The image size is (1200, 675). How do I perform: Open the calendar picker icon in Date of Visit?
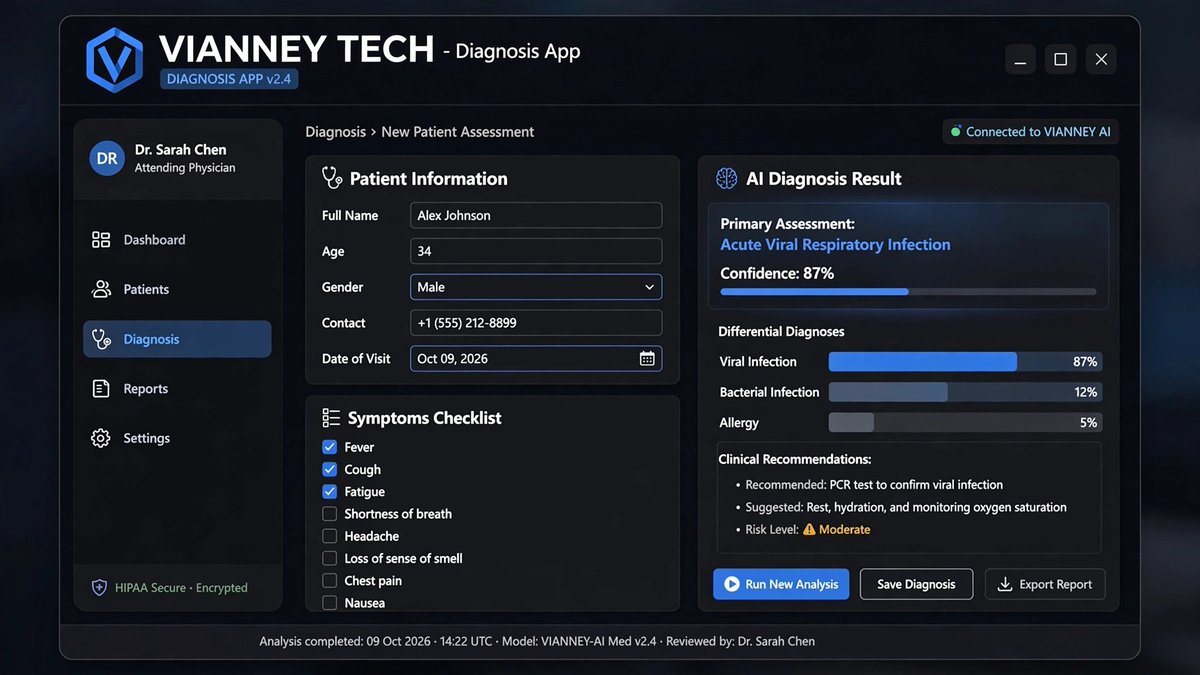[647, 358]
